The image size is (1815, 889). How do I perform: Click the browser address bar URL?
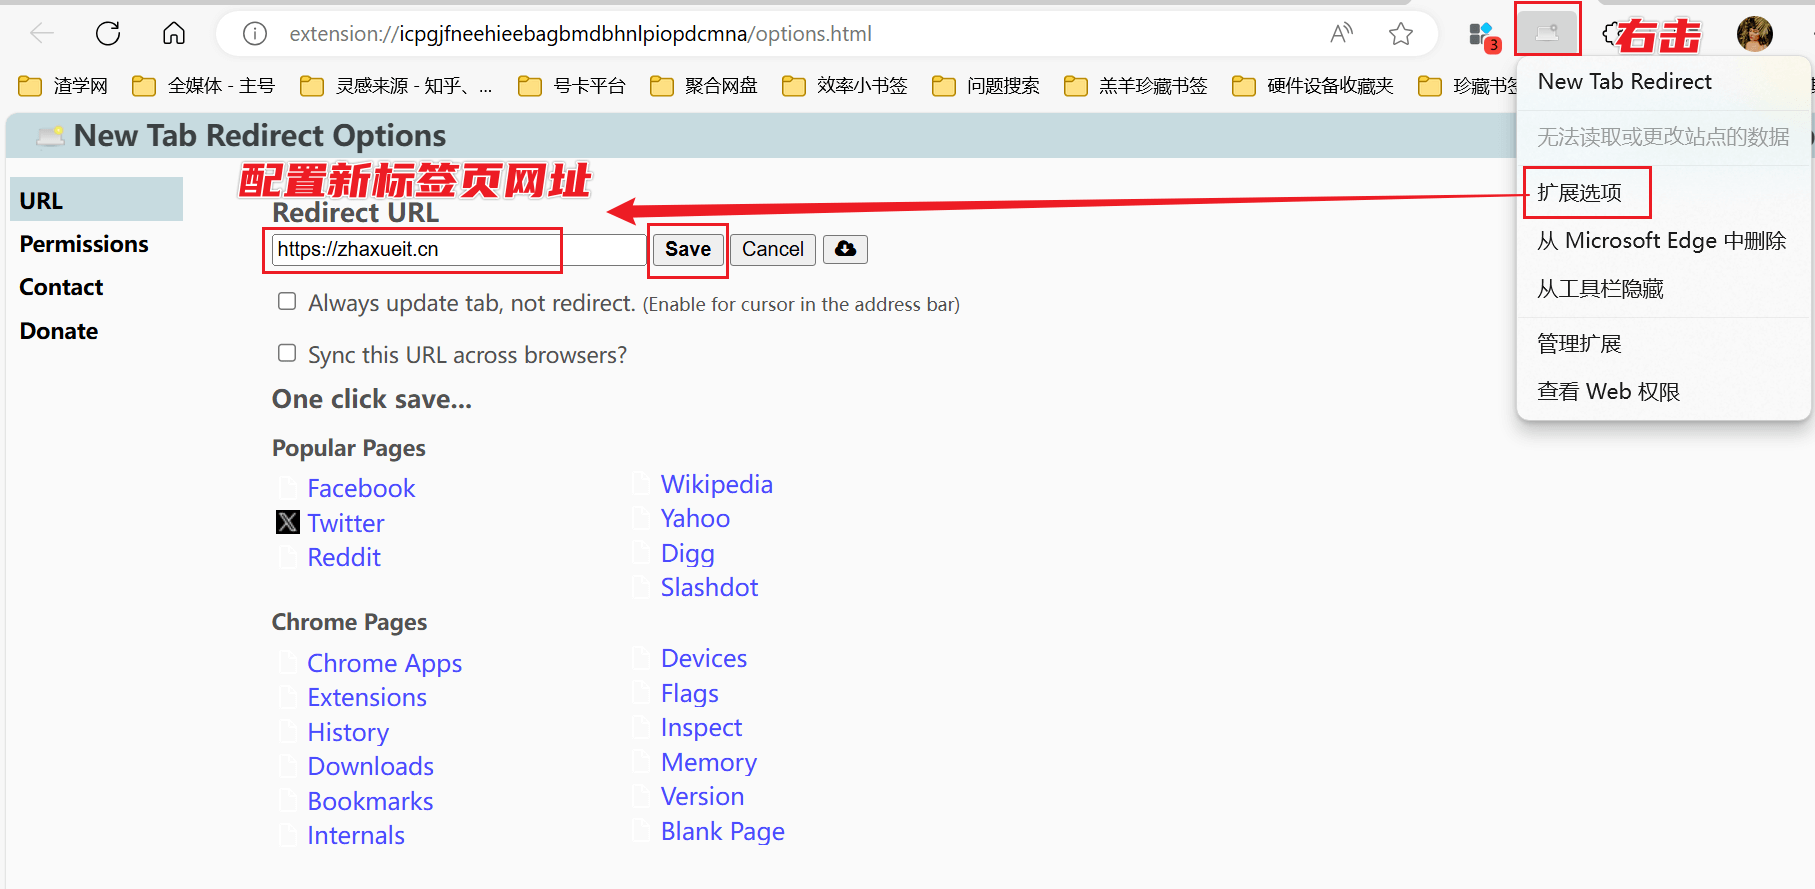tap(580, 34)
